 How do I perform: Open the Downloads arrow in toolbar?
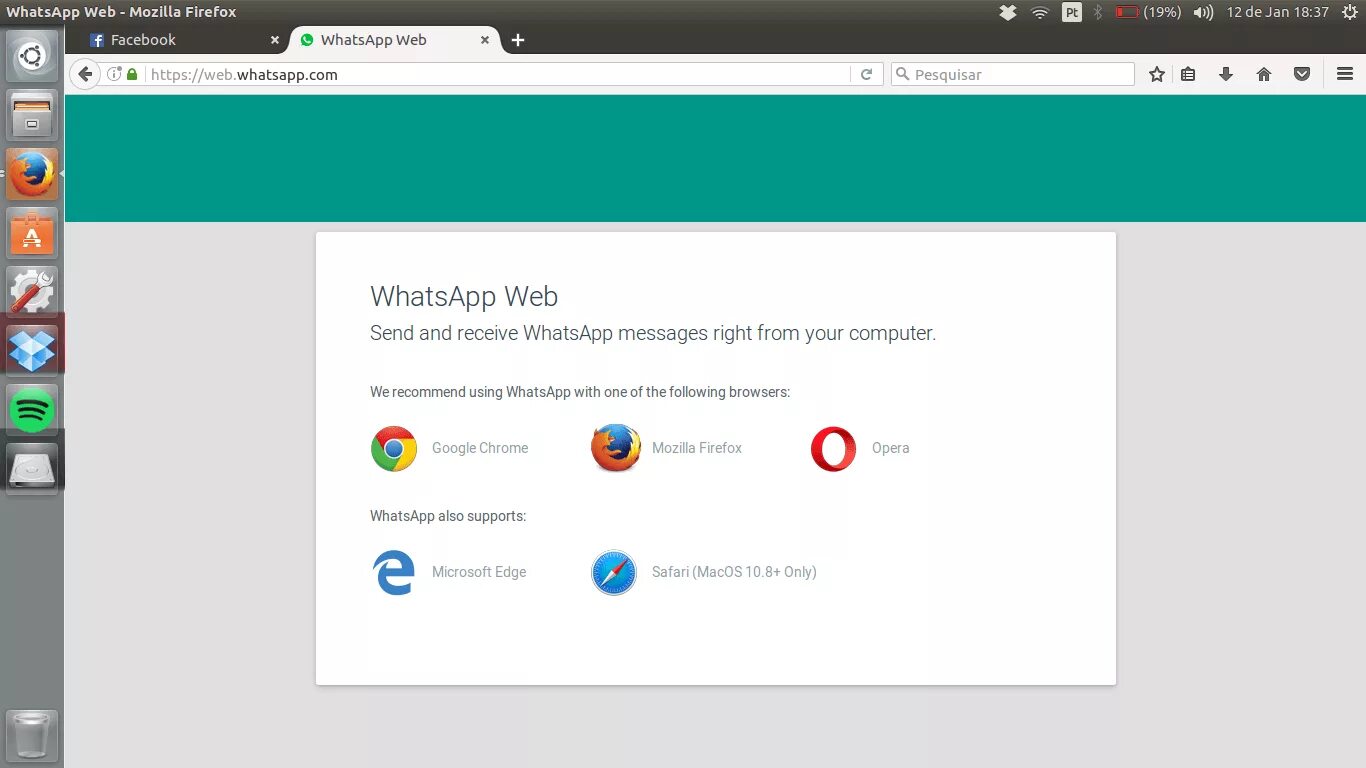[x=1226, y=74]
